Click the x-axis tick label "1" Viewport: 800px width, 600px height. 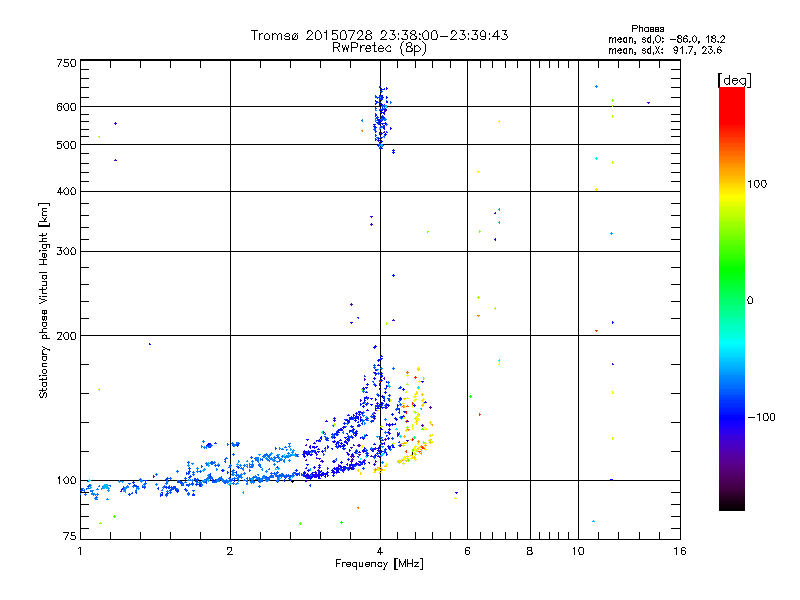click(x=80, y=551)
